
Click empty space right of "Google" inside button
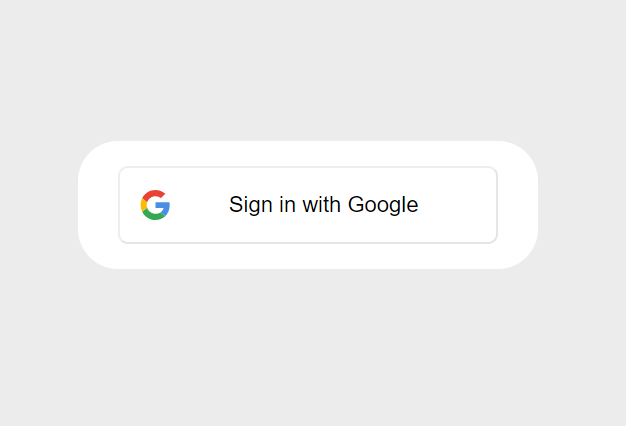457,205
